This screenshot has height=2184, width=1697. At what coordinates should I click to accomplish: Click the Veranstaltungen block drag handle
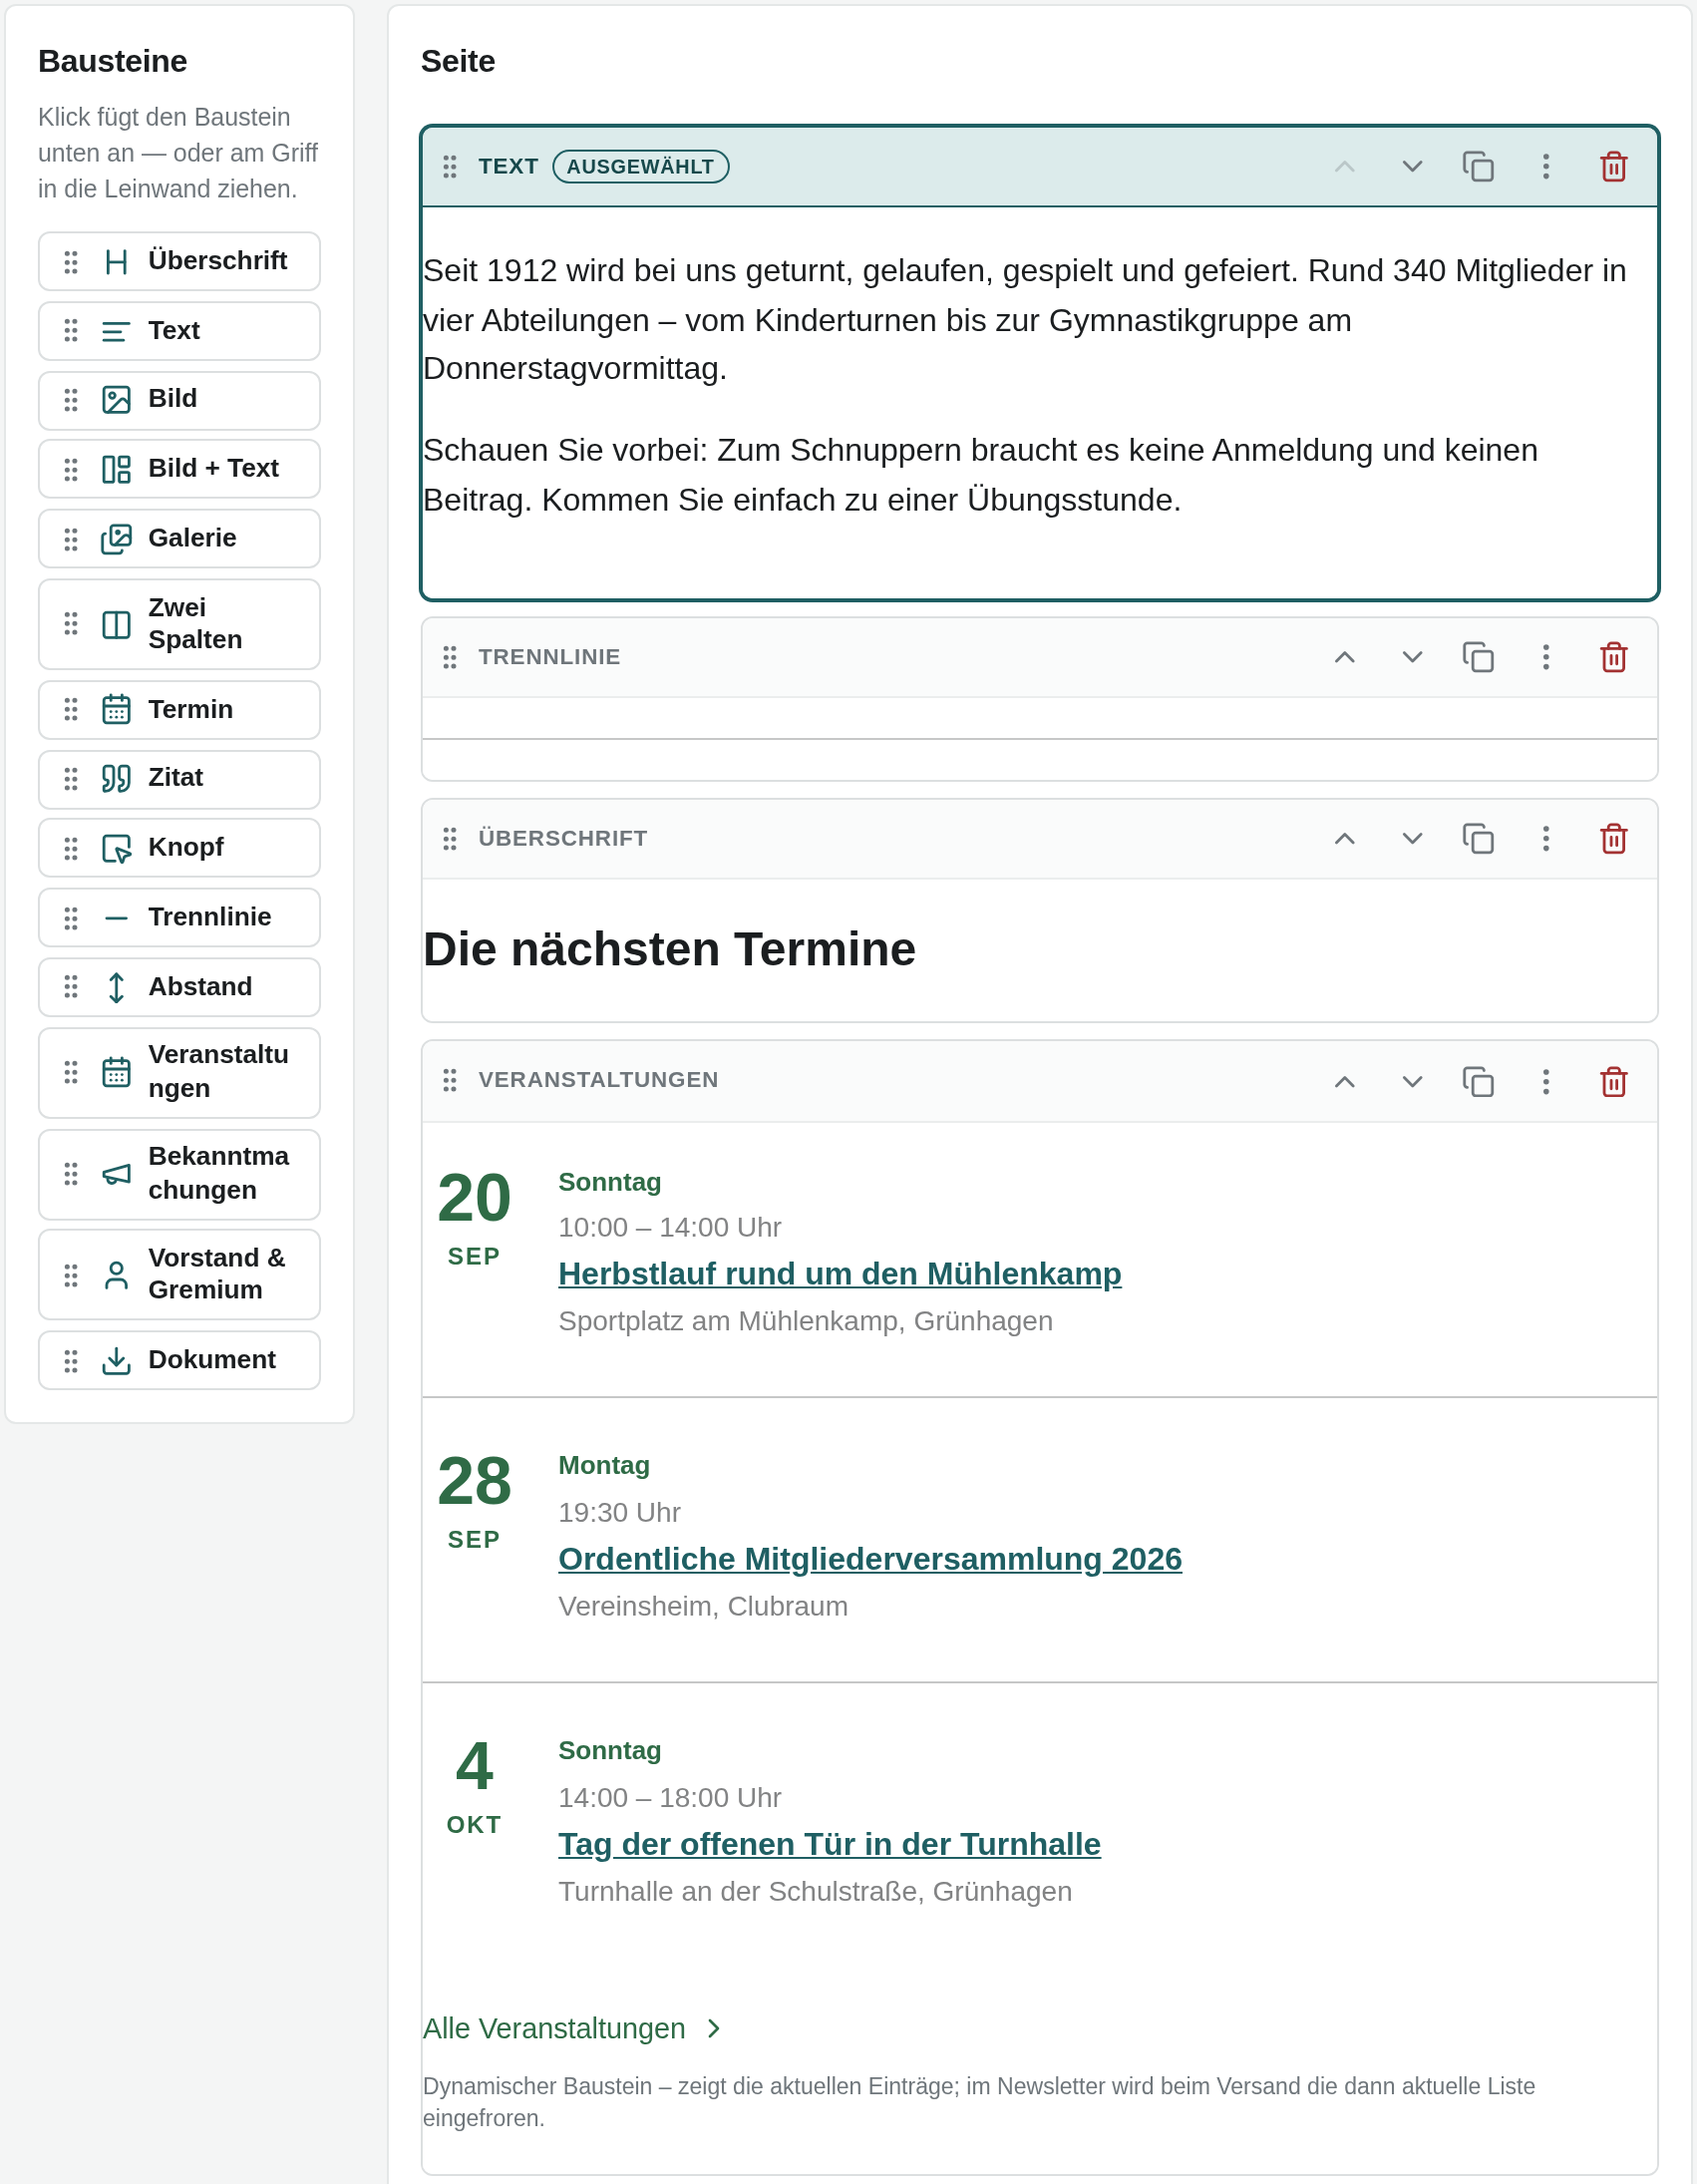point(450,1081)
